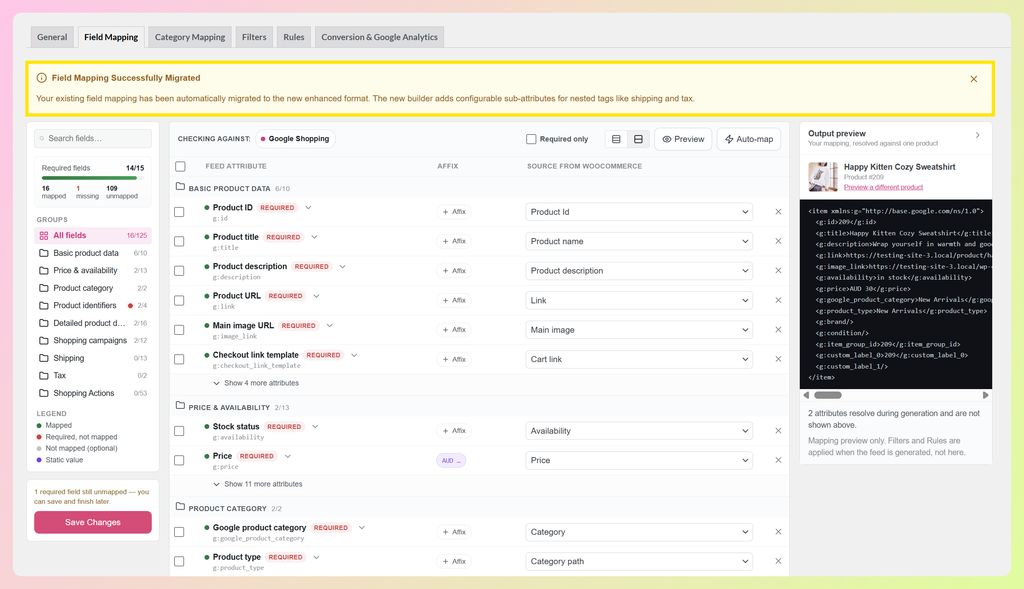Screen dimensions: 1024x589
Task: Expand Show 4 more attributes
Action: (256, 383)
